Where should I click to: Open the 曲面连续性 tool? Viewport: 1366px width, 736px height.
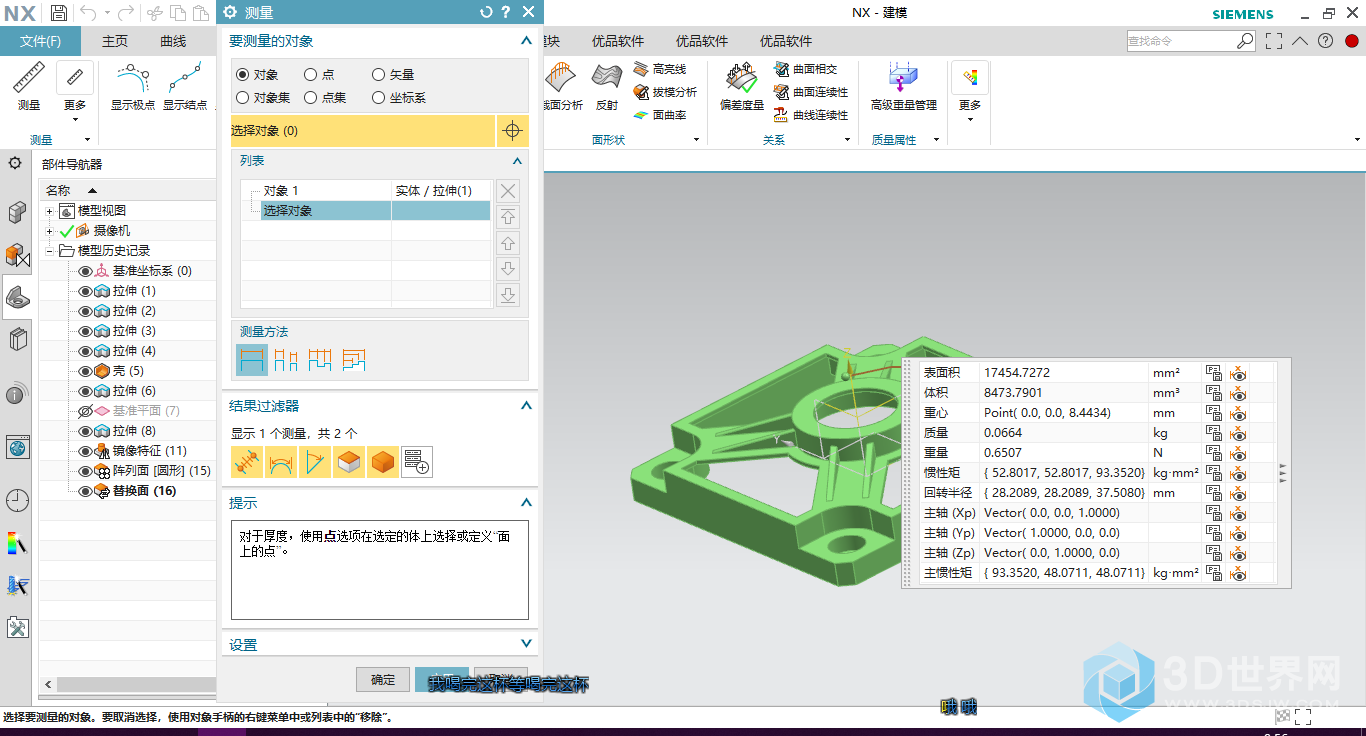point(811,92)
